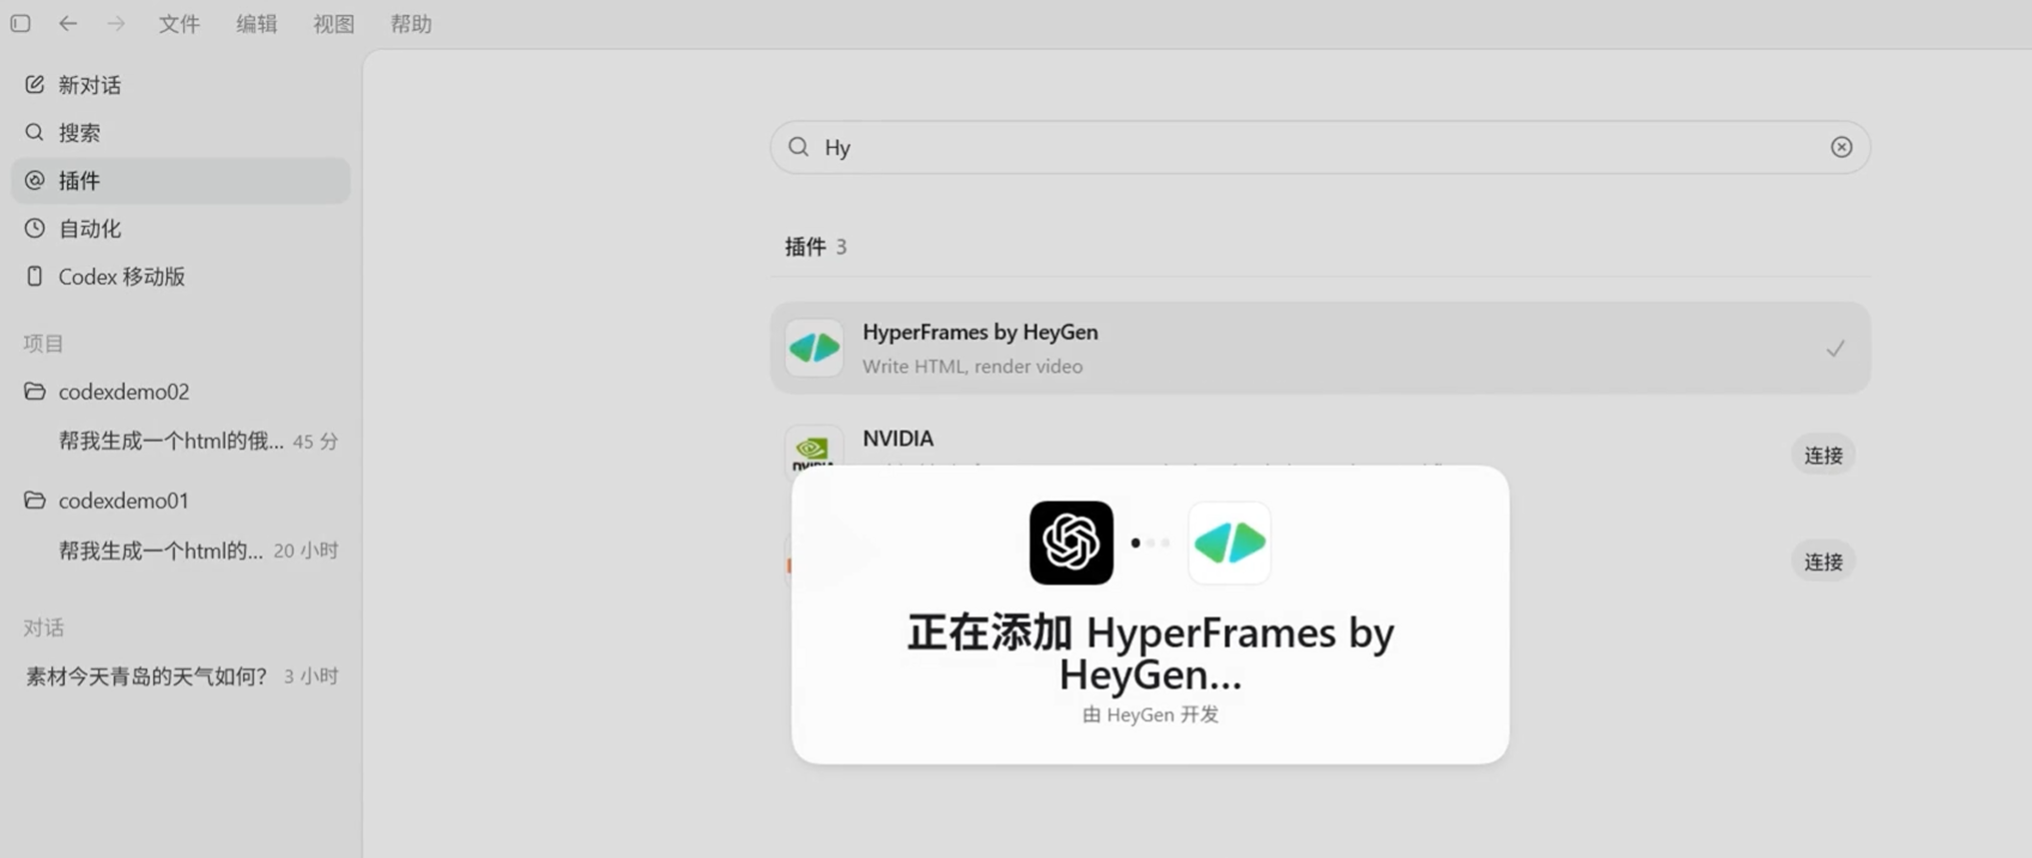Open the 素材今天青岛的天气如何 conversation
The width and height of the screenshot is (2032, 858).
181,677
